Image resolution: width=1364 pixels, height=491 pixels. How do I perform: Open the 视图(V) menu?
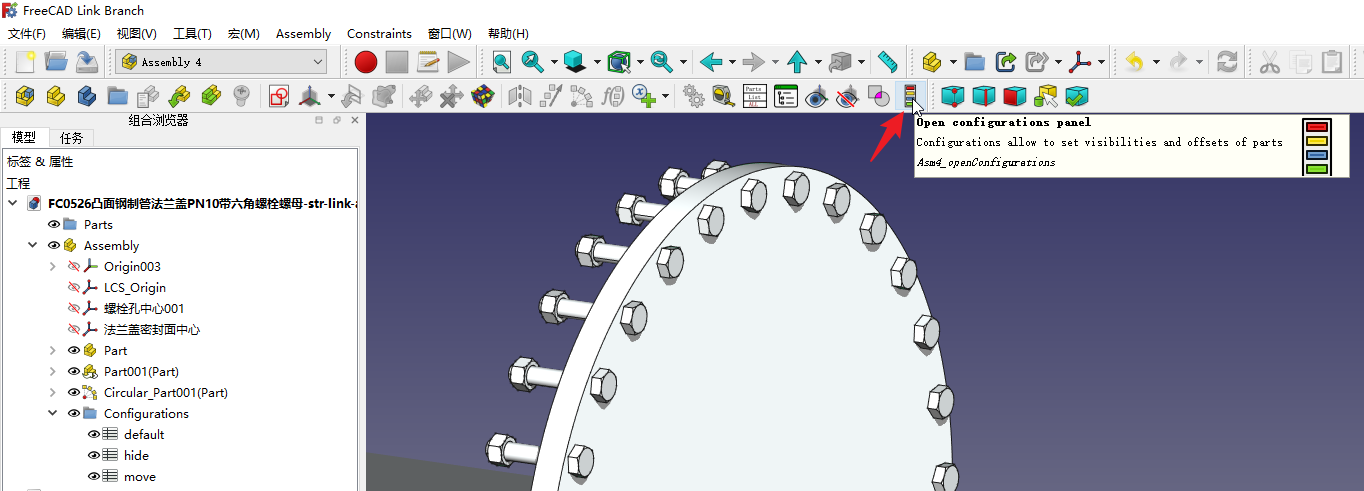click(x=136, y=34)
